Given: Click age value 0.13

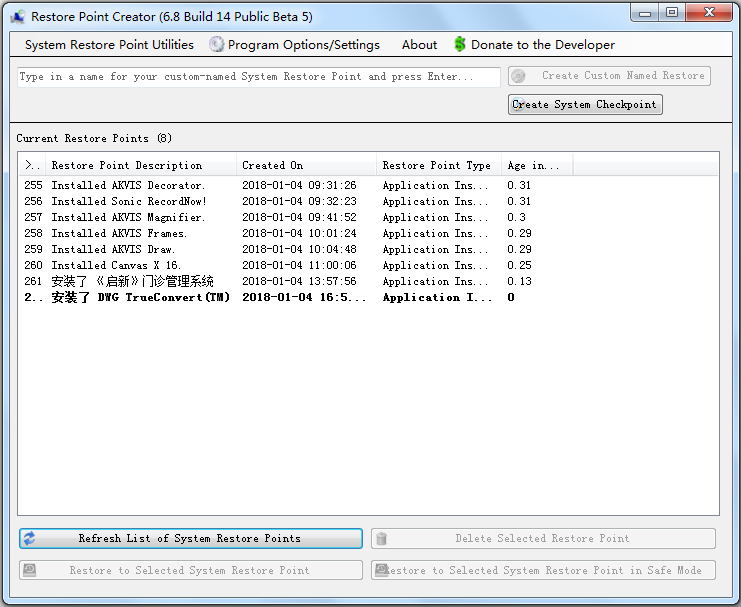Looking at the screenshot, I should [519, 281].
